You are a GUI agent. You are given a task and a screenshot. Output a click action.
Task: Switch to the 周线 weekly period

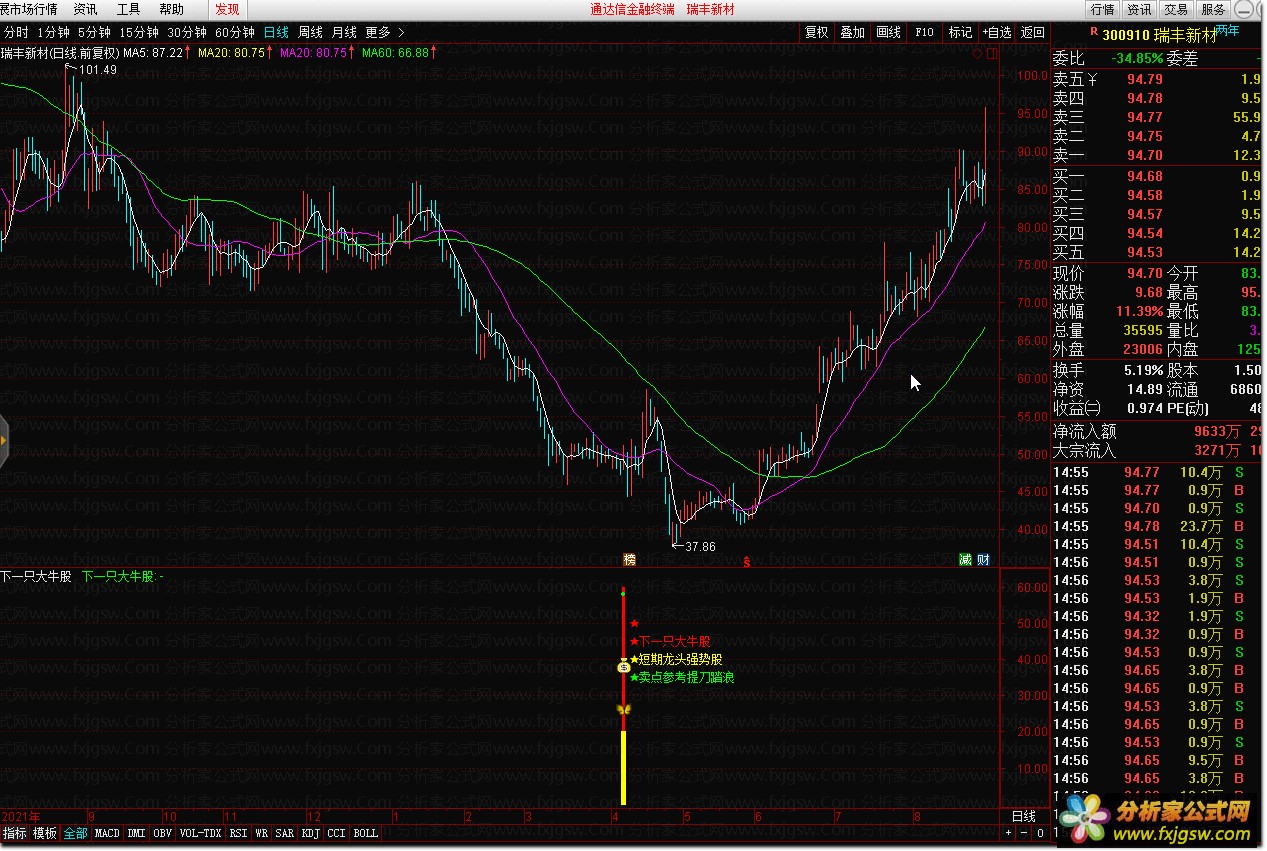(x=310, y=32)
